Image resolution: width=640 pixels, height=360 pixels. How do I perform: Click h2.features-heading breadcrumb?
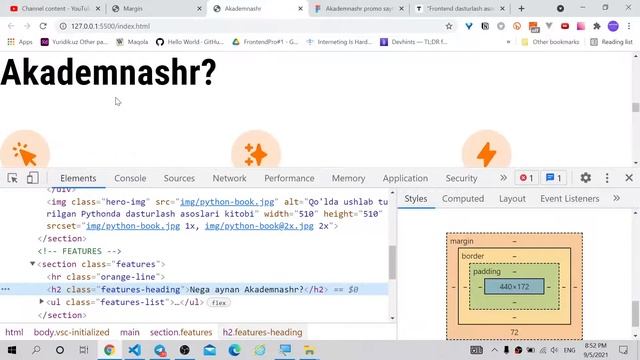262,332
